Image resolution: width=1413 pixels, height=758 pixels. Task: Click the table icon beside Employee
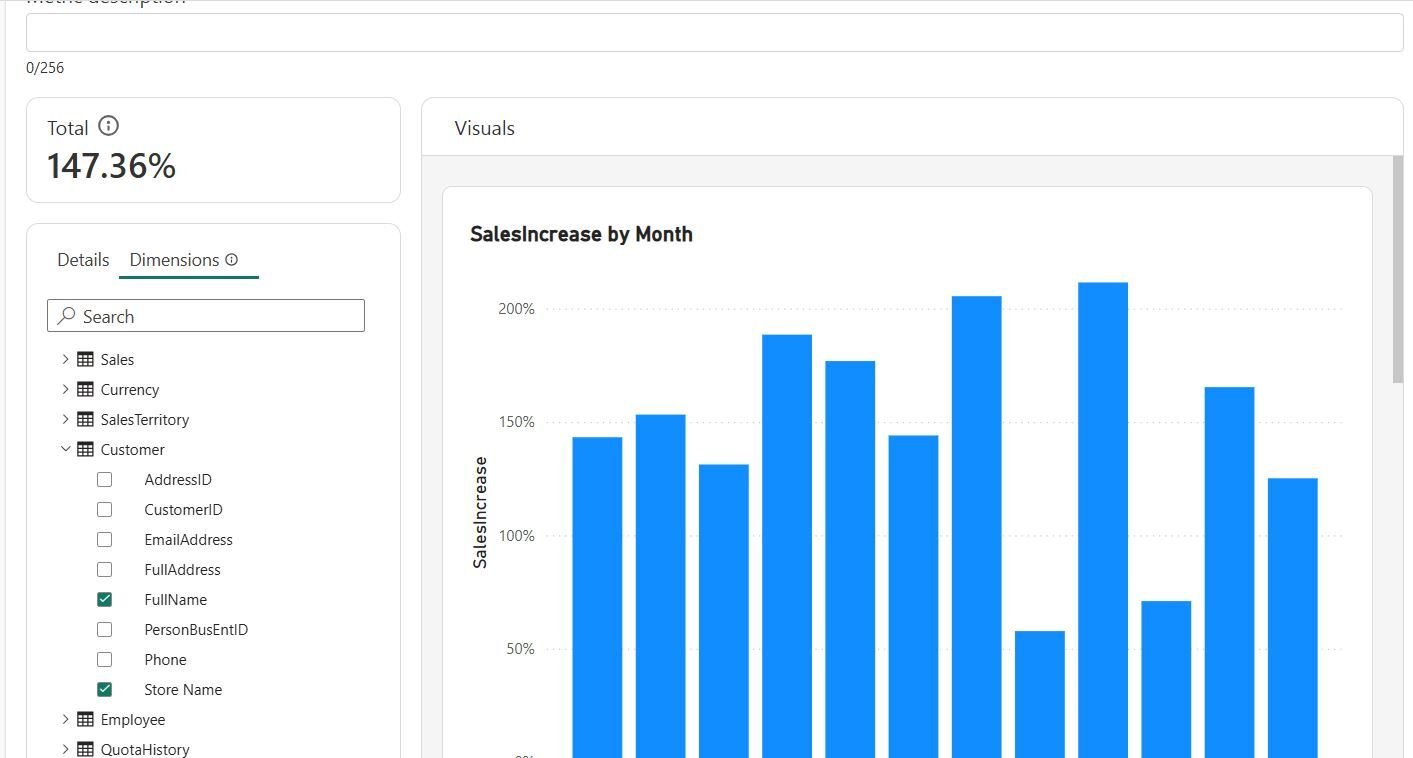tap(85, 719)
